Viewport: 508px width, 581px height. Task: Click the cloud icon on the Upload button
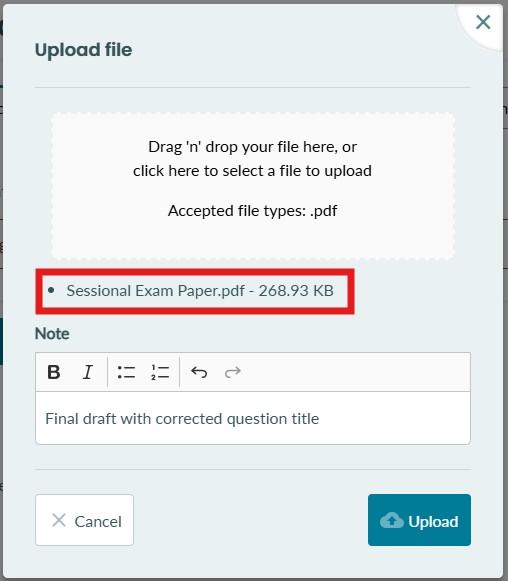click(391, 520)
